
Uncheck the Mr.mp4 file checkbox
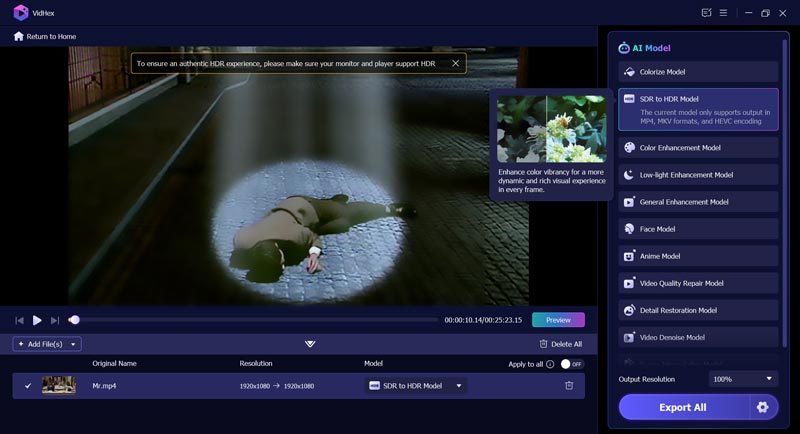pyautogui.click(x=28, y=386)
